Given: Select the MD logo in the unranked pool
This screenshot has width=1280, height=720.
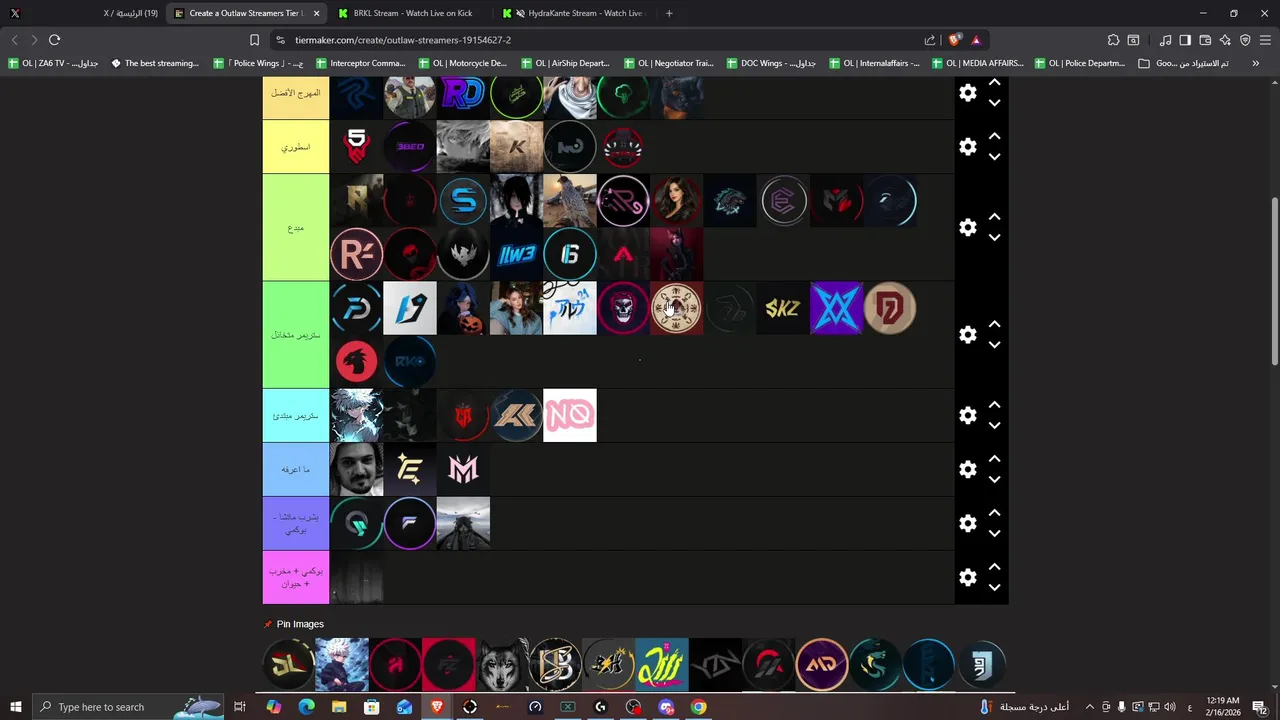Looking at the screenshot, I should click(822, 664).
